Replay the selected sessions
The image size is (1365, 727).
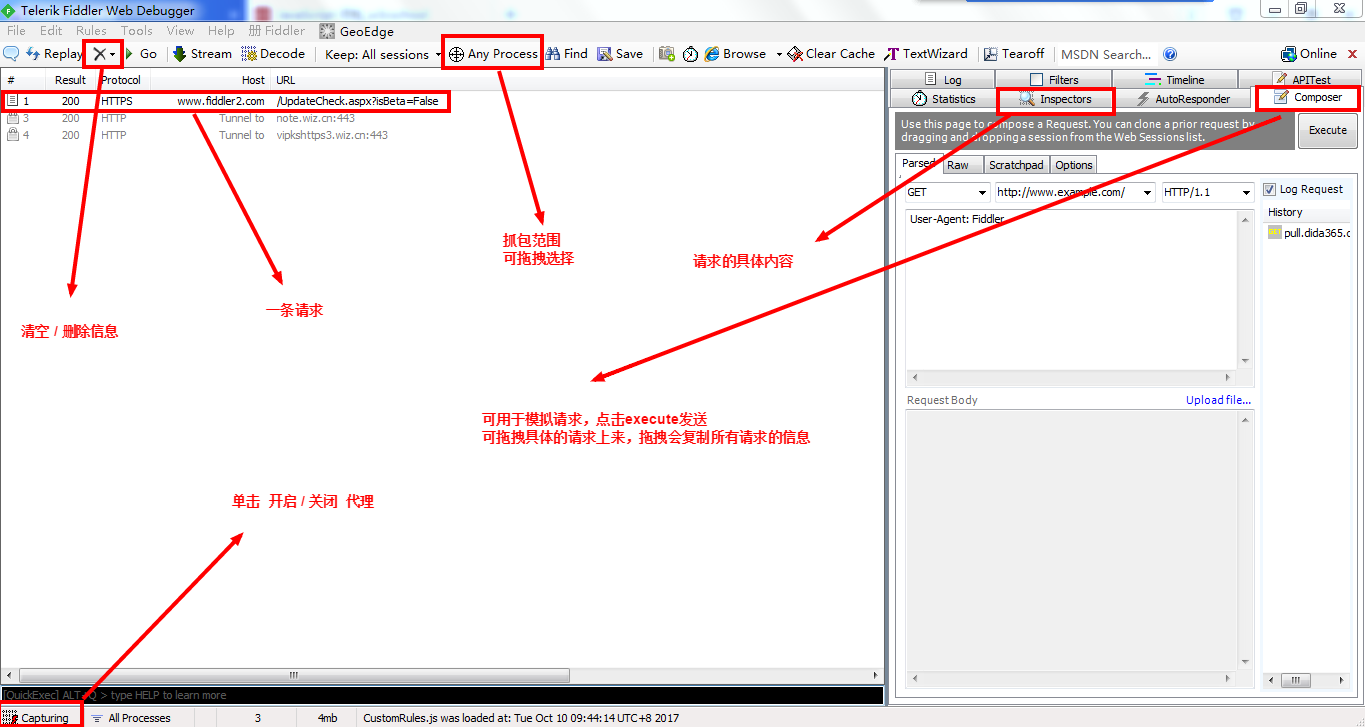pyautogui.click(x=54, y=54)
